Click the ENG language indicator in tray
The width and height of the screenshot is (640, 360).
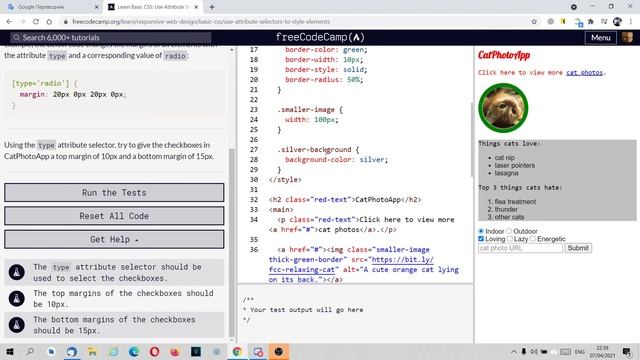(580, 351)
